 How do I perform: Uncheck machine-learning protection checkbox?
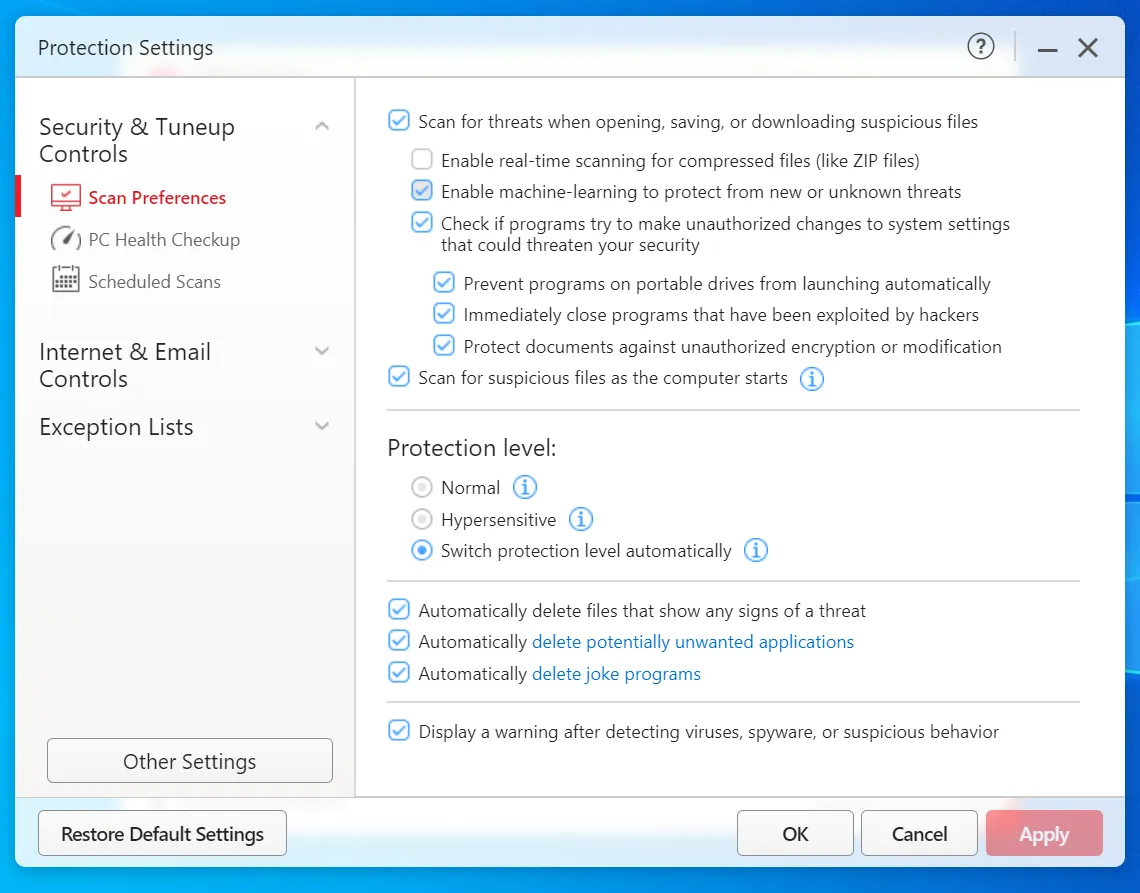click(x=423, y=191)
